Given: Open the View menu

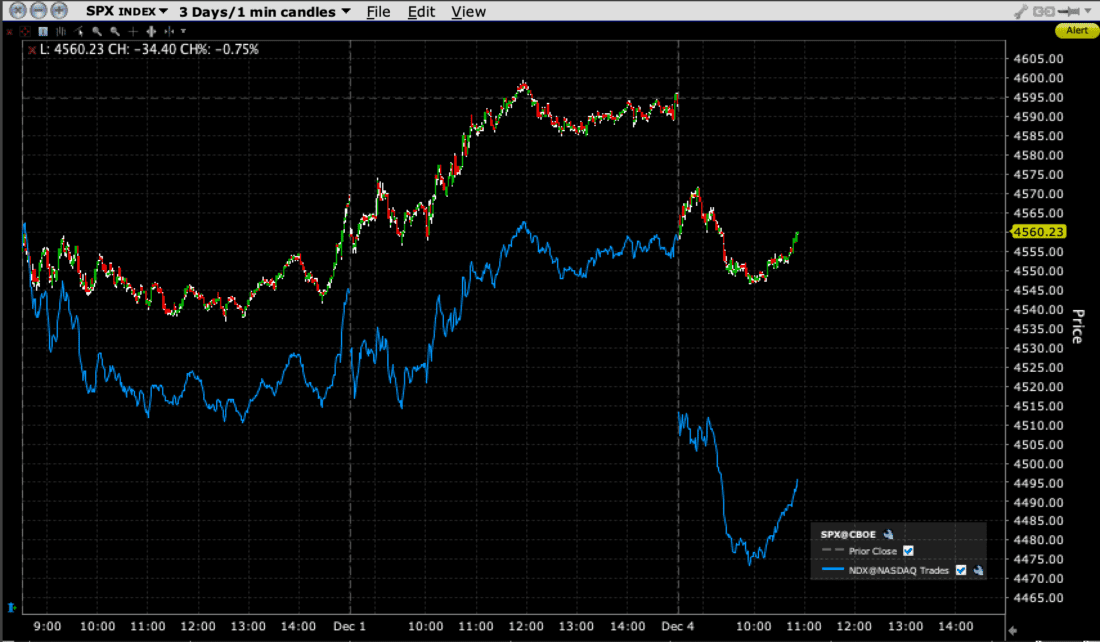Looking at the screenshot, I should pyautogui.click(x=469, y=12).
